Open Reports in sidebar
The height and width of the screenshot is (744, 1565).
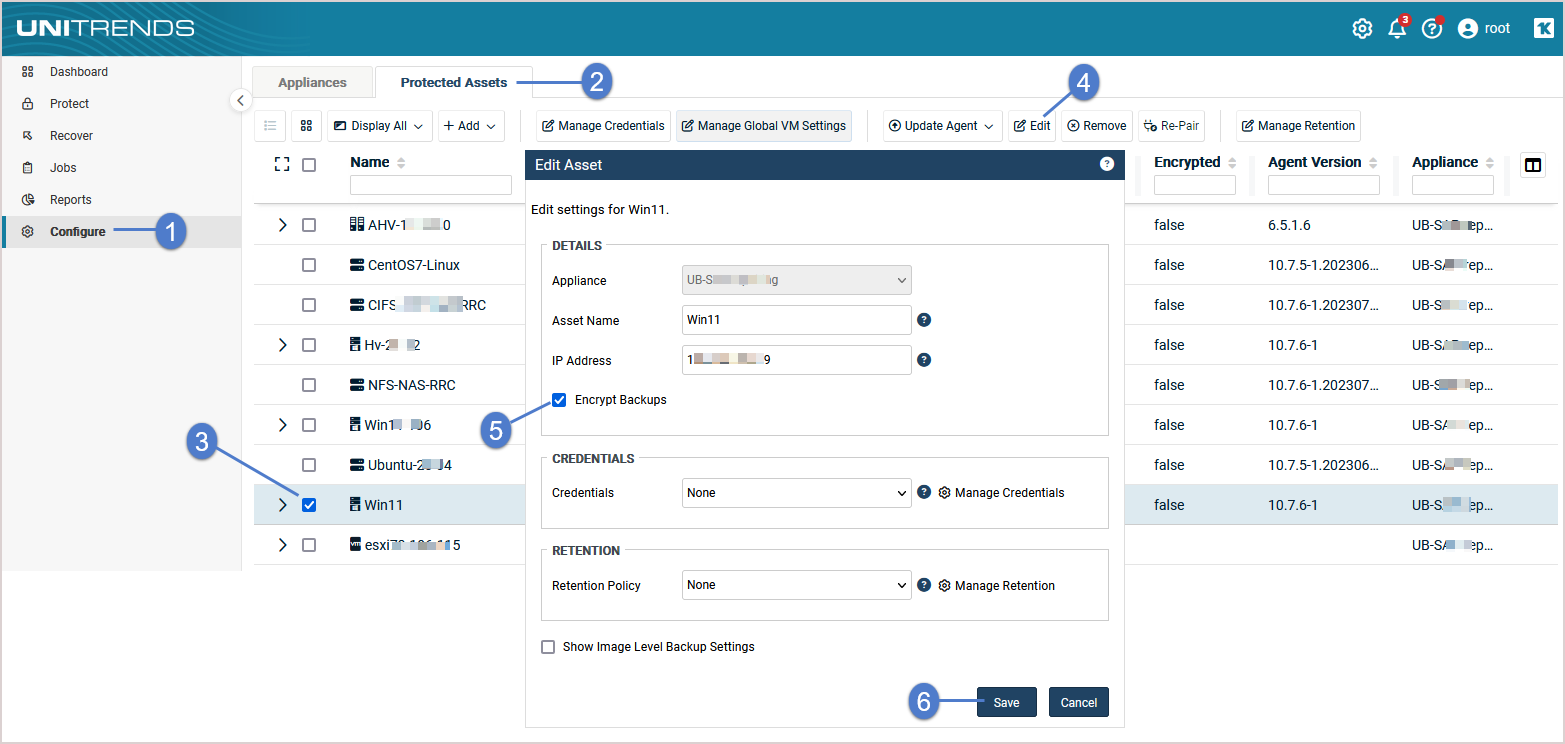click(121, 200)
